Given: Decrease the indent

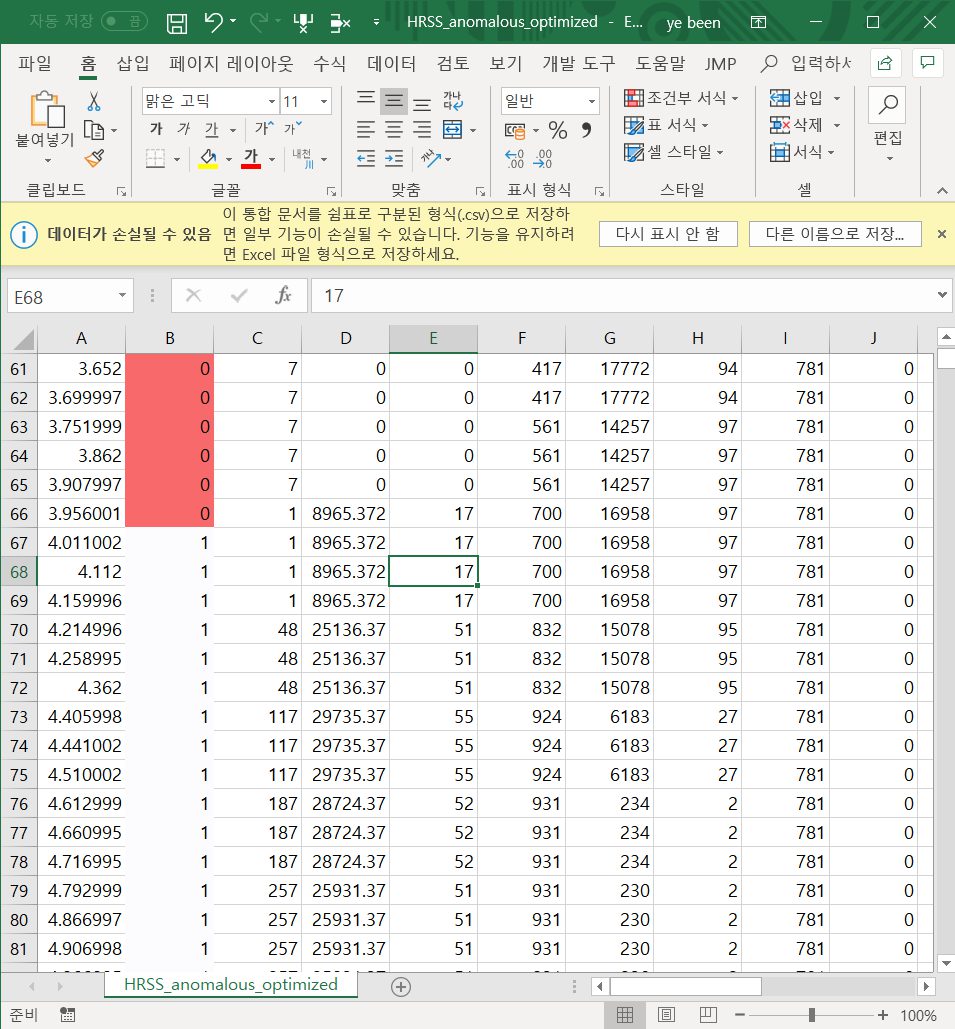Looking at the screenshot, I should [x=366, y=158].
